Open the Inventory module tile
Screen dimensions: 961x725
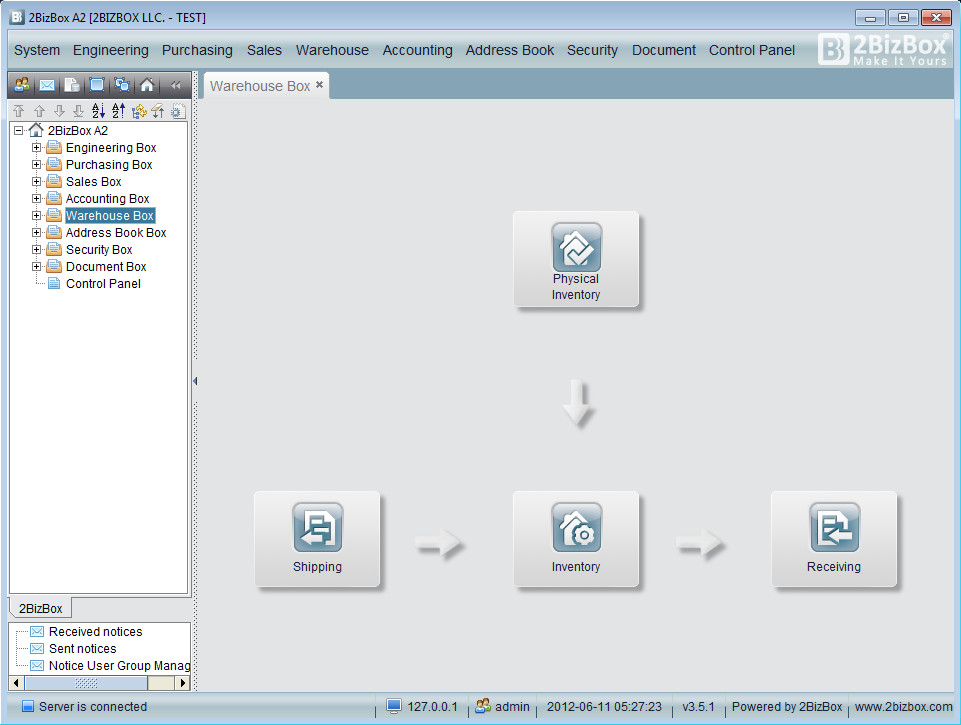click(x=575, y=539)
